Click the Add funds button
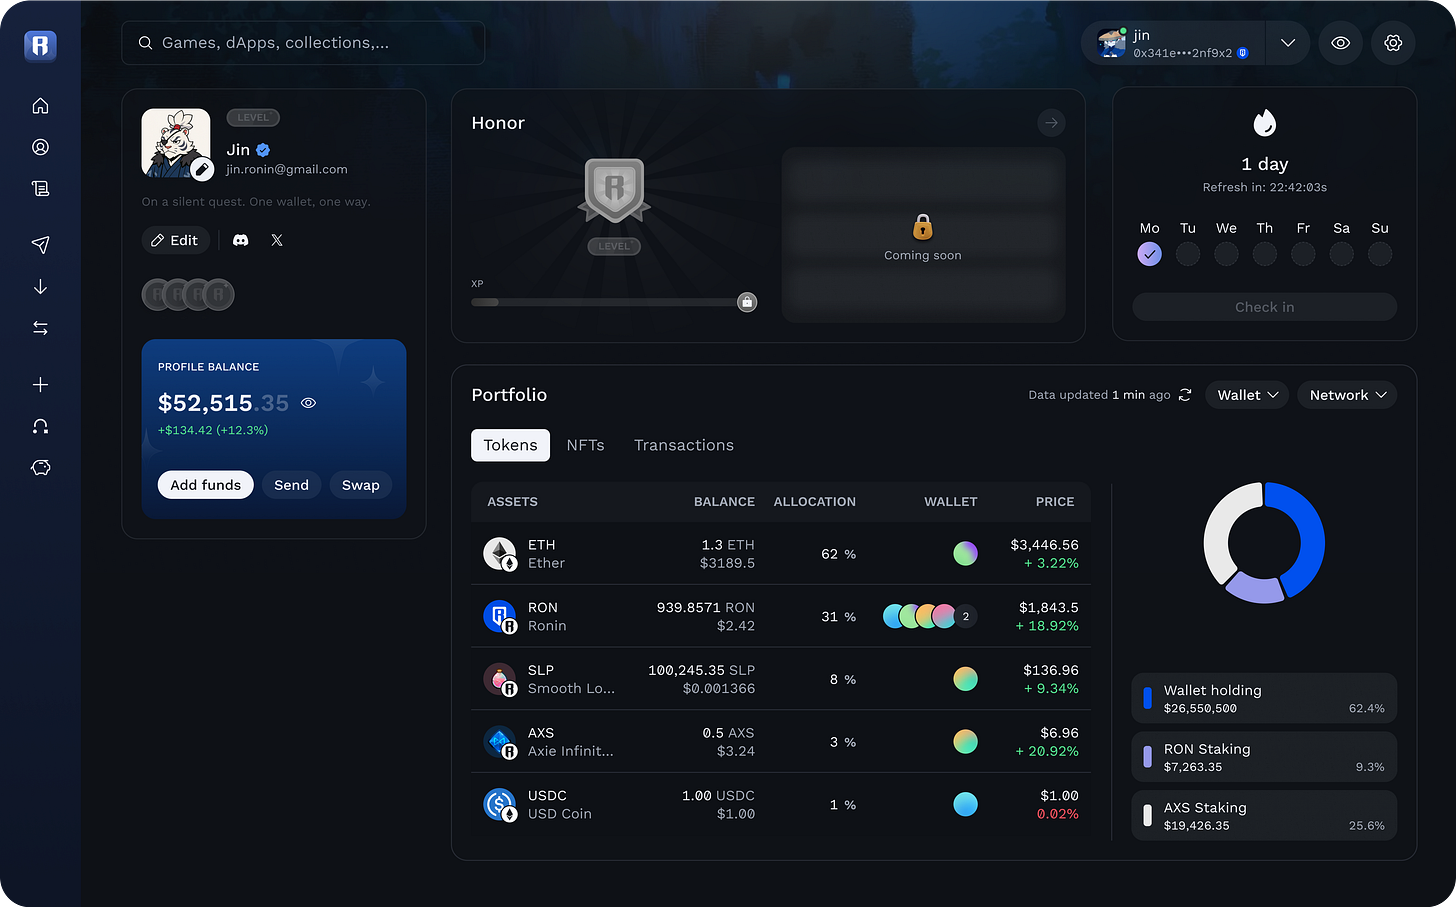 pyautogui.click(x=205, y=484)
